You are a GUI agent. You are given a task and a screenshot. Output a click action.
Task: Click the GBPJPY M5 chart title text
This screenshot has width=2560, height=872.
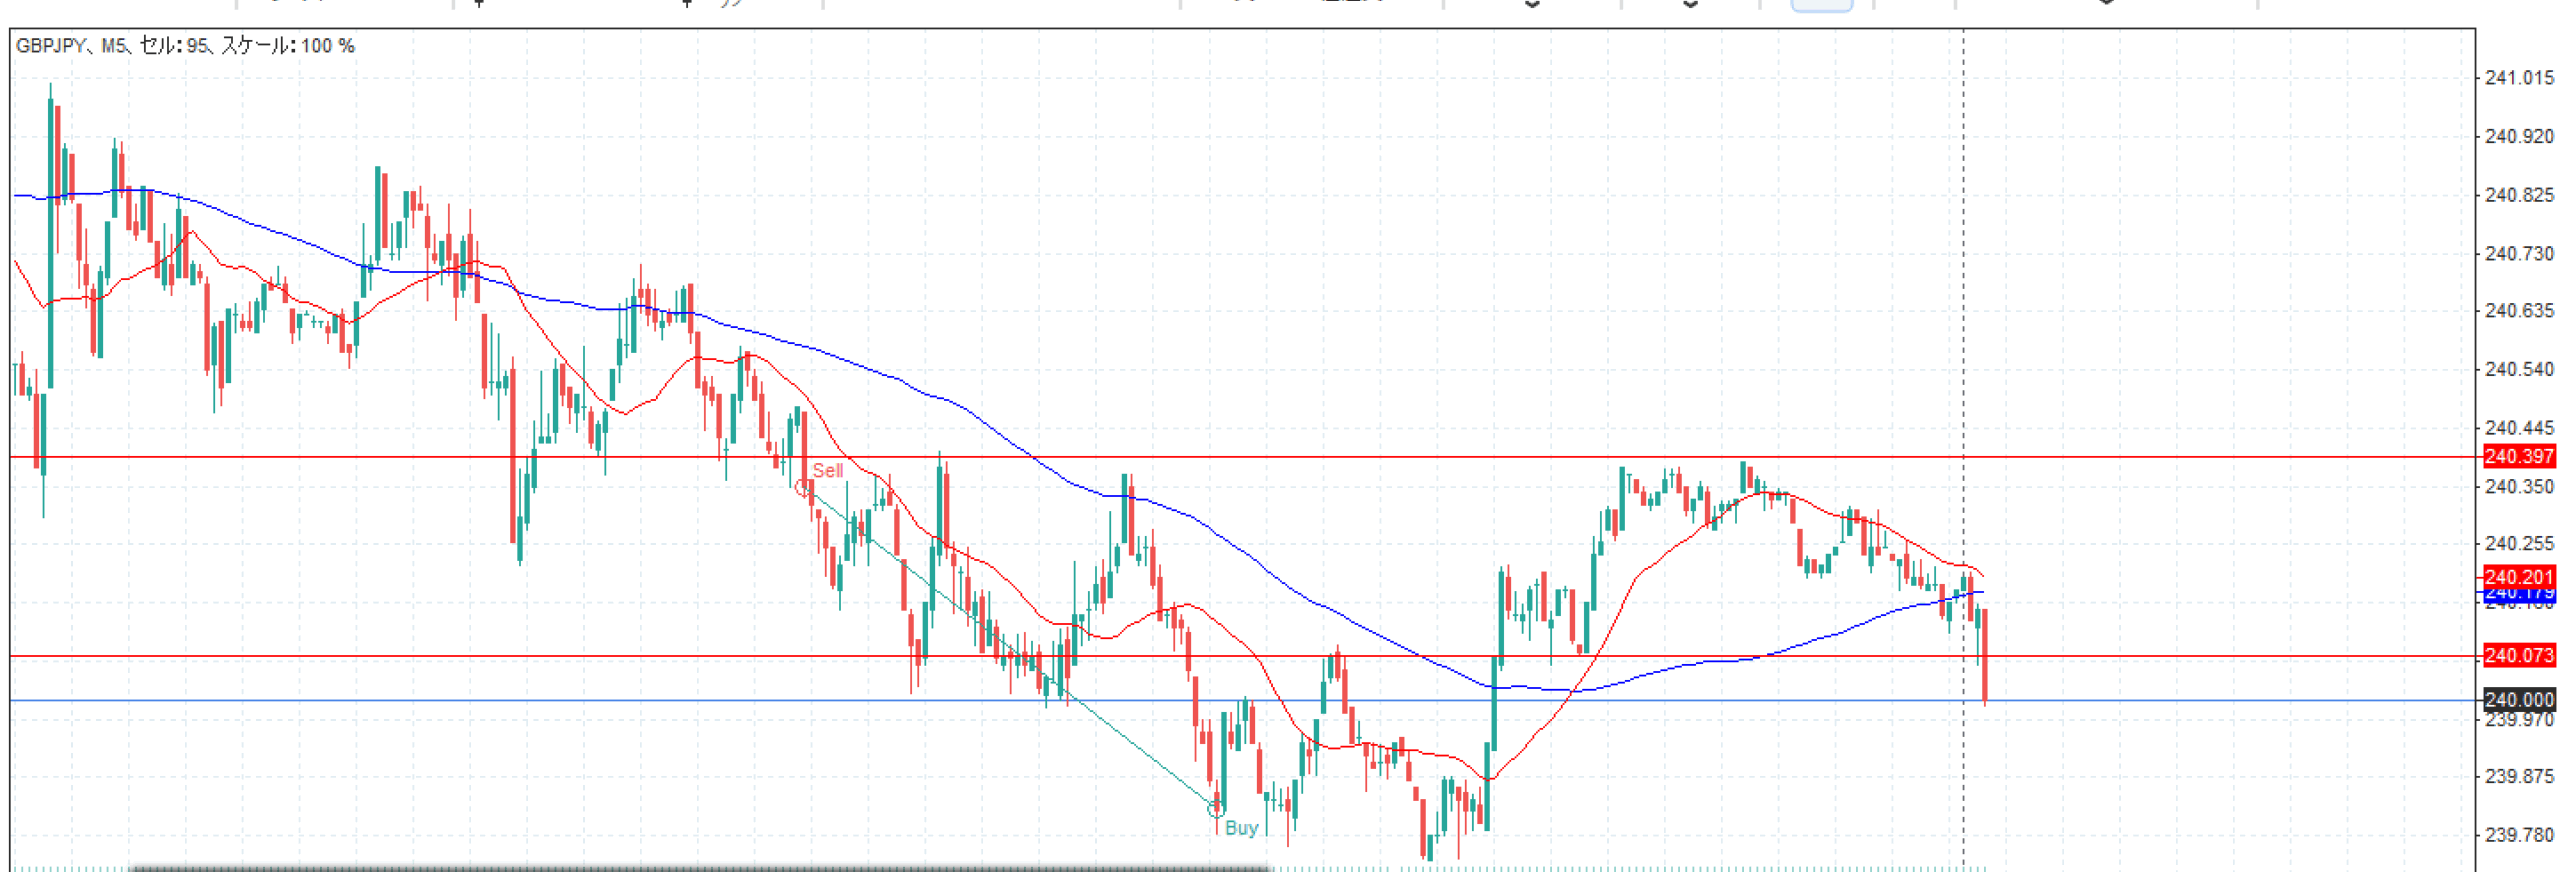point(185,46)
